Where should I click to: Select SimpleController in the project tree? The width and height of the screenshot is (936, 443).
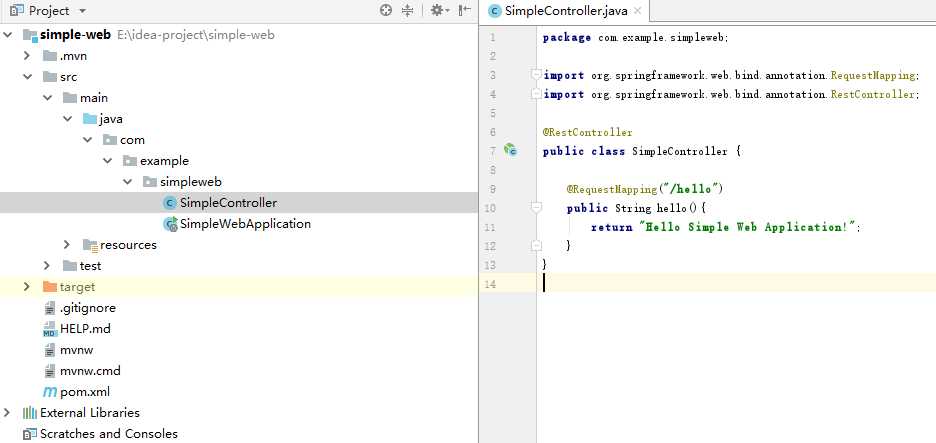pyautogui.click(x=228, y=203)
